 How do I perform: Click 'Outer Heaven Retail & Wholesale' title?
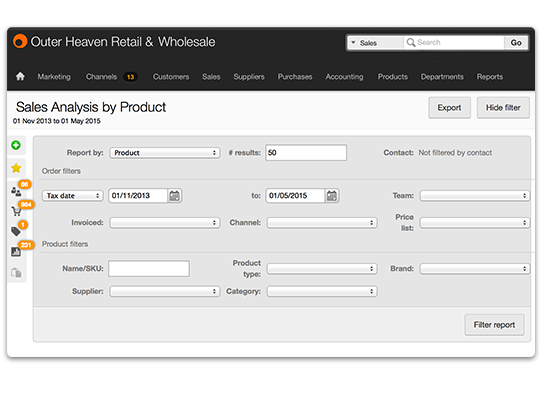pyautogui.click(x=123, y=42)
